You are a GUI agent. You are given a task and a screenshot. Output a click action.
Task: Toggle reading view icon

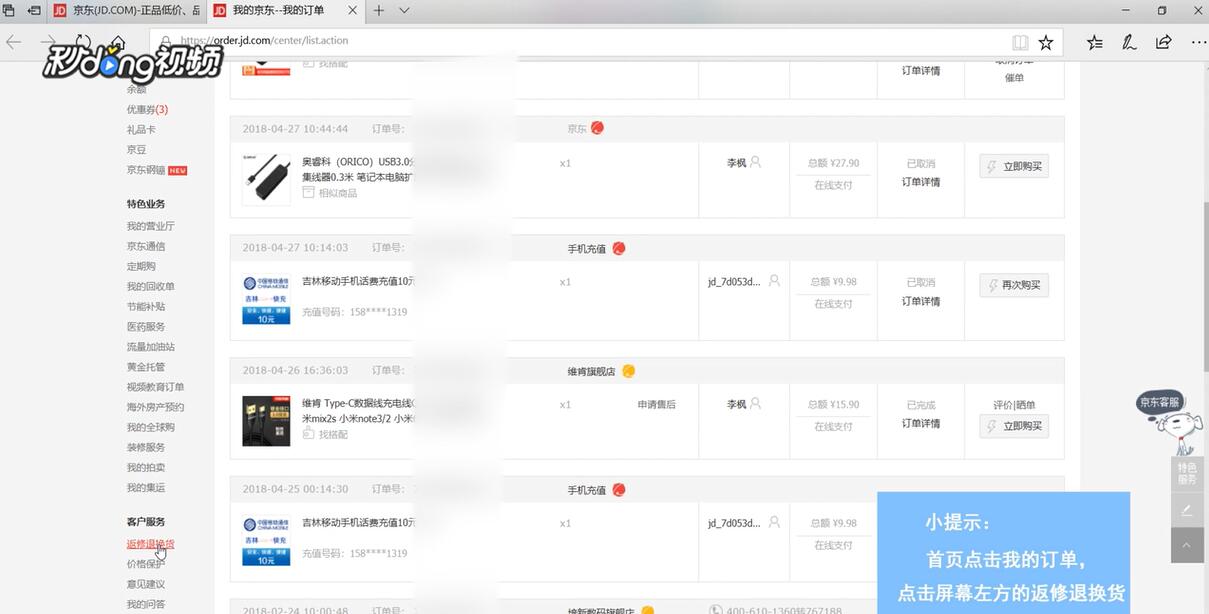[1020, 42]
